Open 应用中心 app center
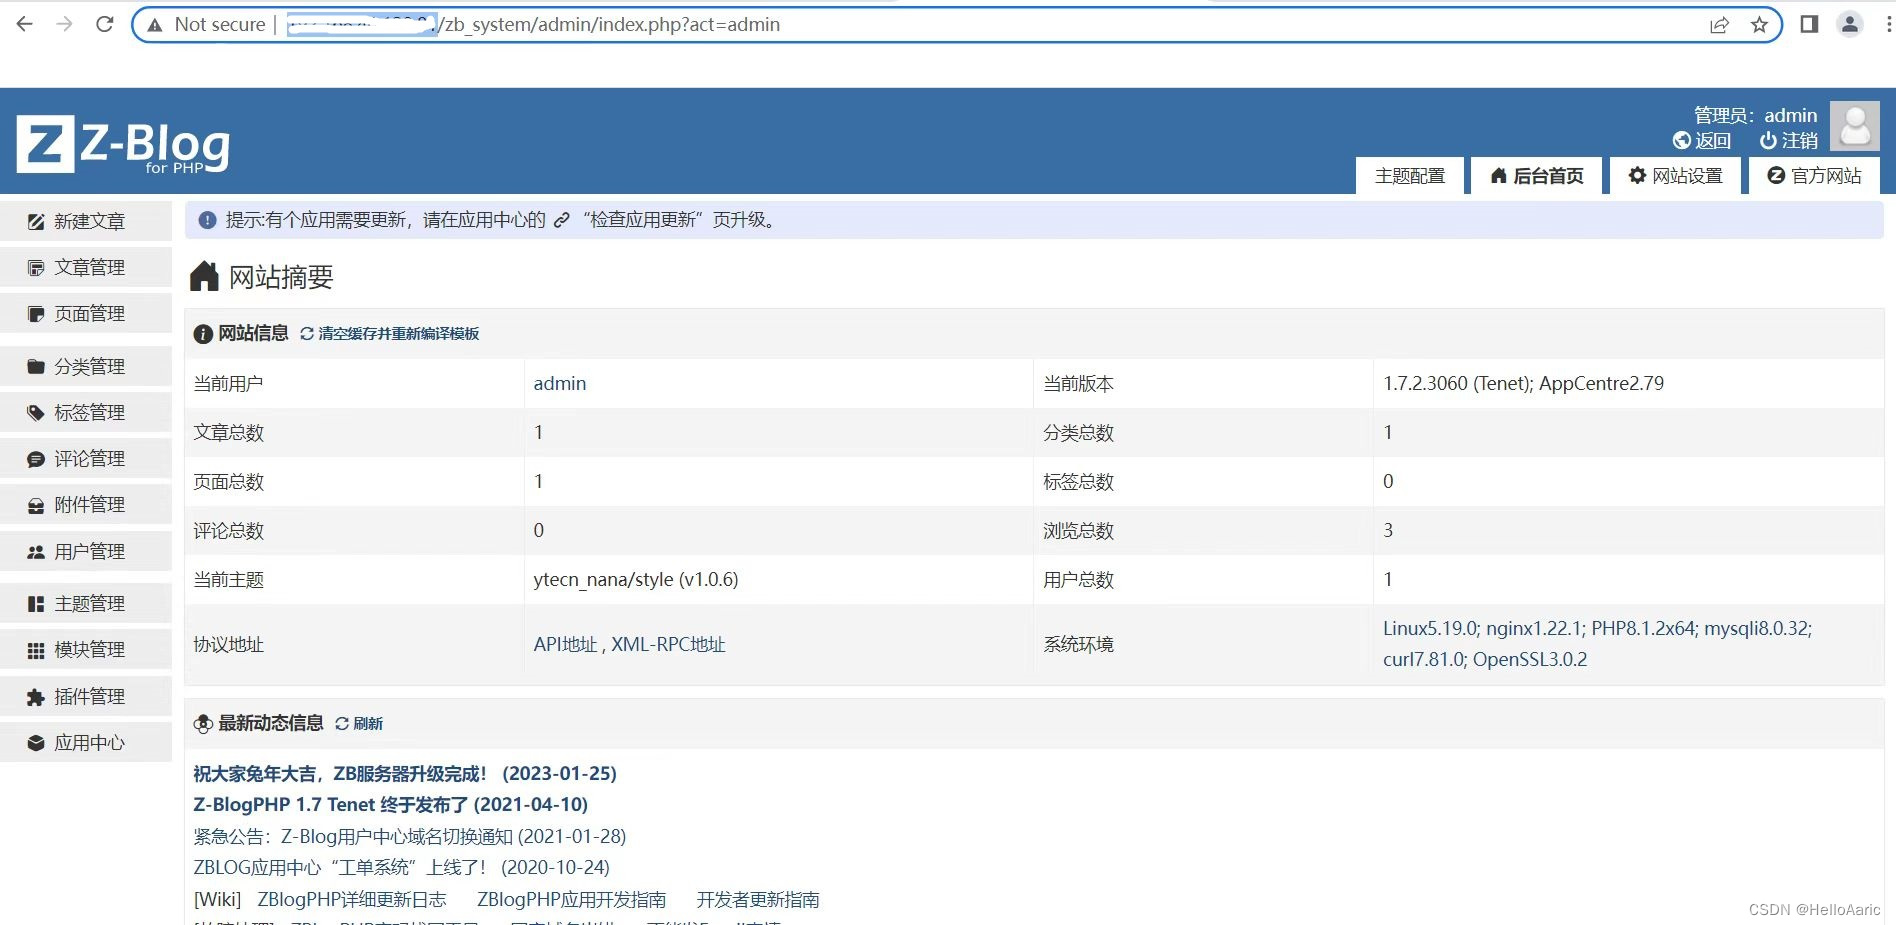 click(x=88, y=742)
